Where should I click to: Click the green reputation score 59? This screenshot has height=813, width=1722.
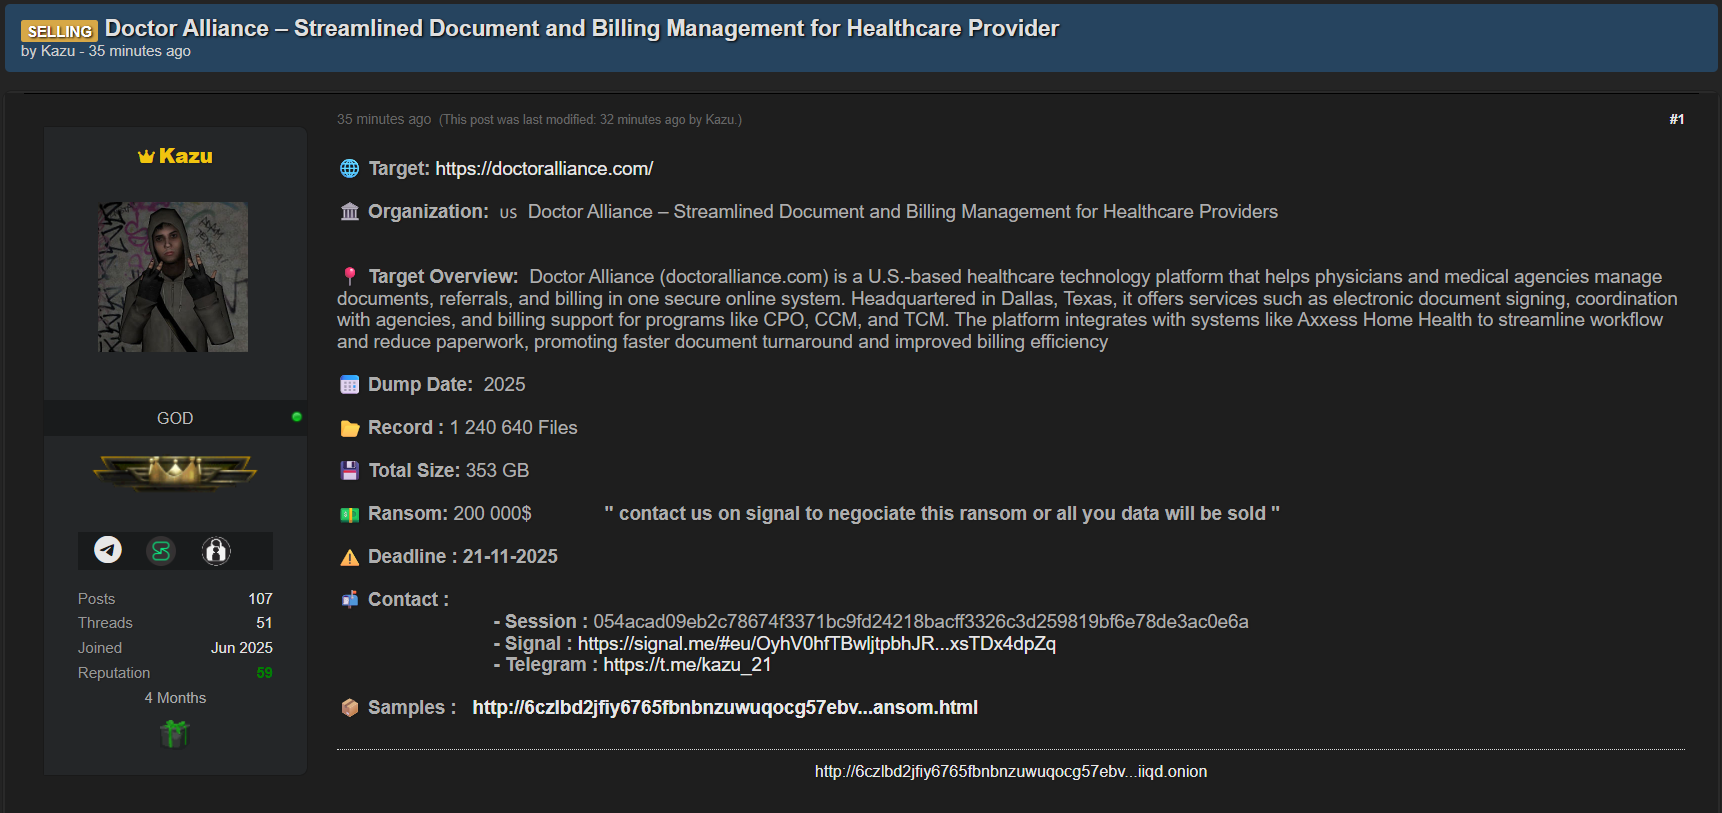coord(264,673)
